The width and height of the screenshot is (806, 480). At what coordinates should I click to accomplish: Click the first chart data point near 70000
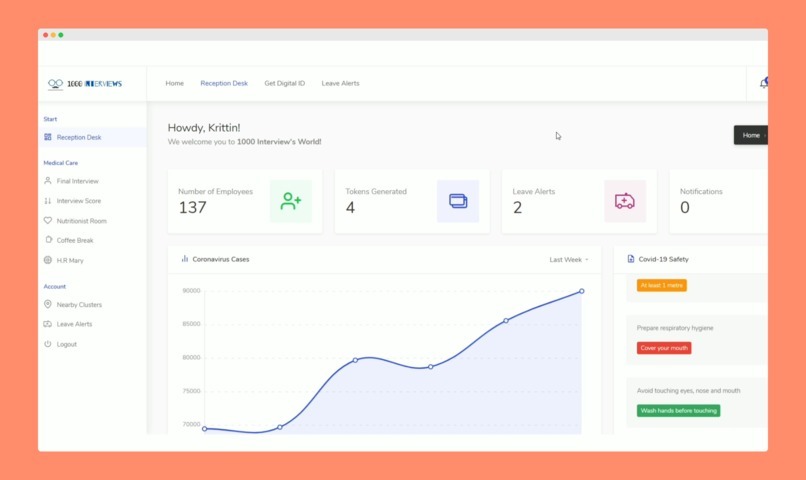[x=205, y=429]
